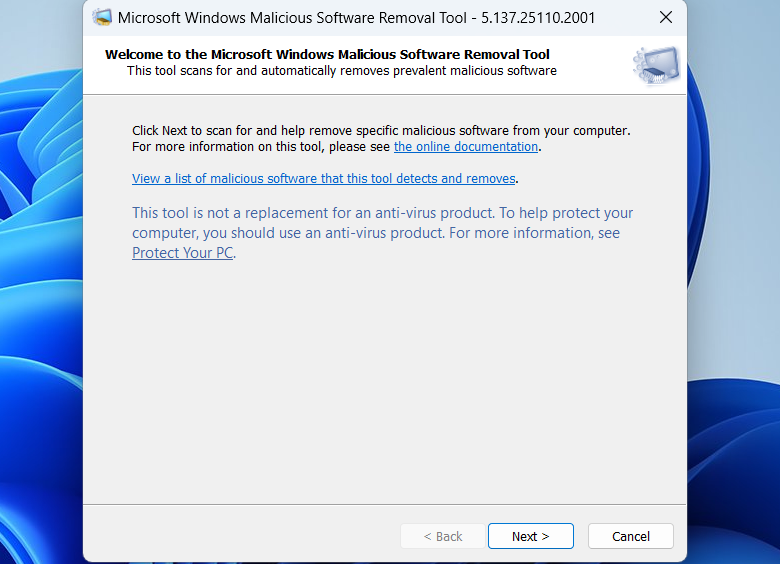The image size is (780, 564).
Task: Click the removal tool logo in header
Action: coord(657,65)
